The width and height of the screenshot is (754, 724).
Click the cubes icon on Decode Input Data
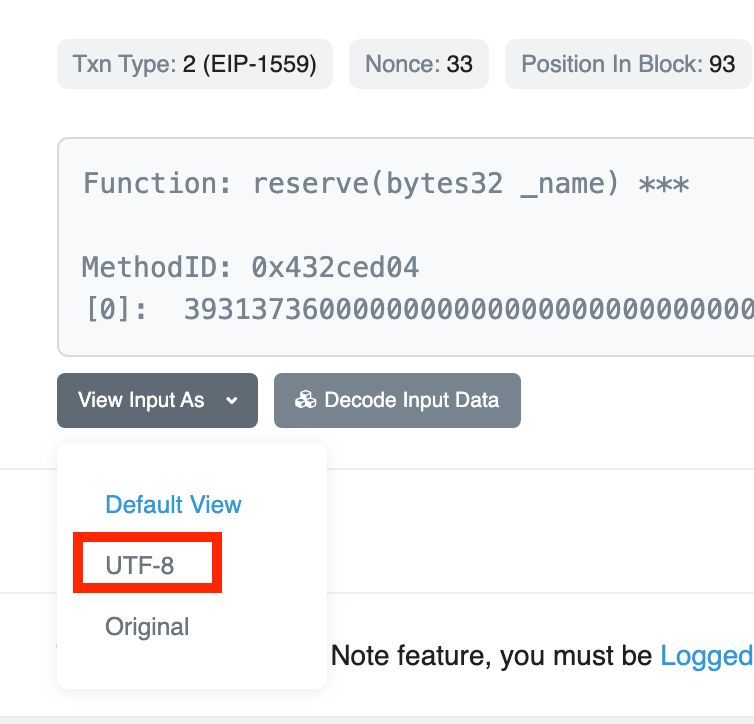(305, 400)
